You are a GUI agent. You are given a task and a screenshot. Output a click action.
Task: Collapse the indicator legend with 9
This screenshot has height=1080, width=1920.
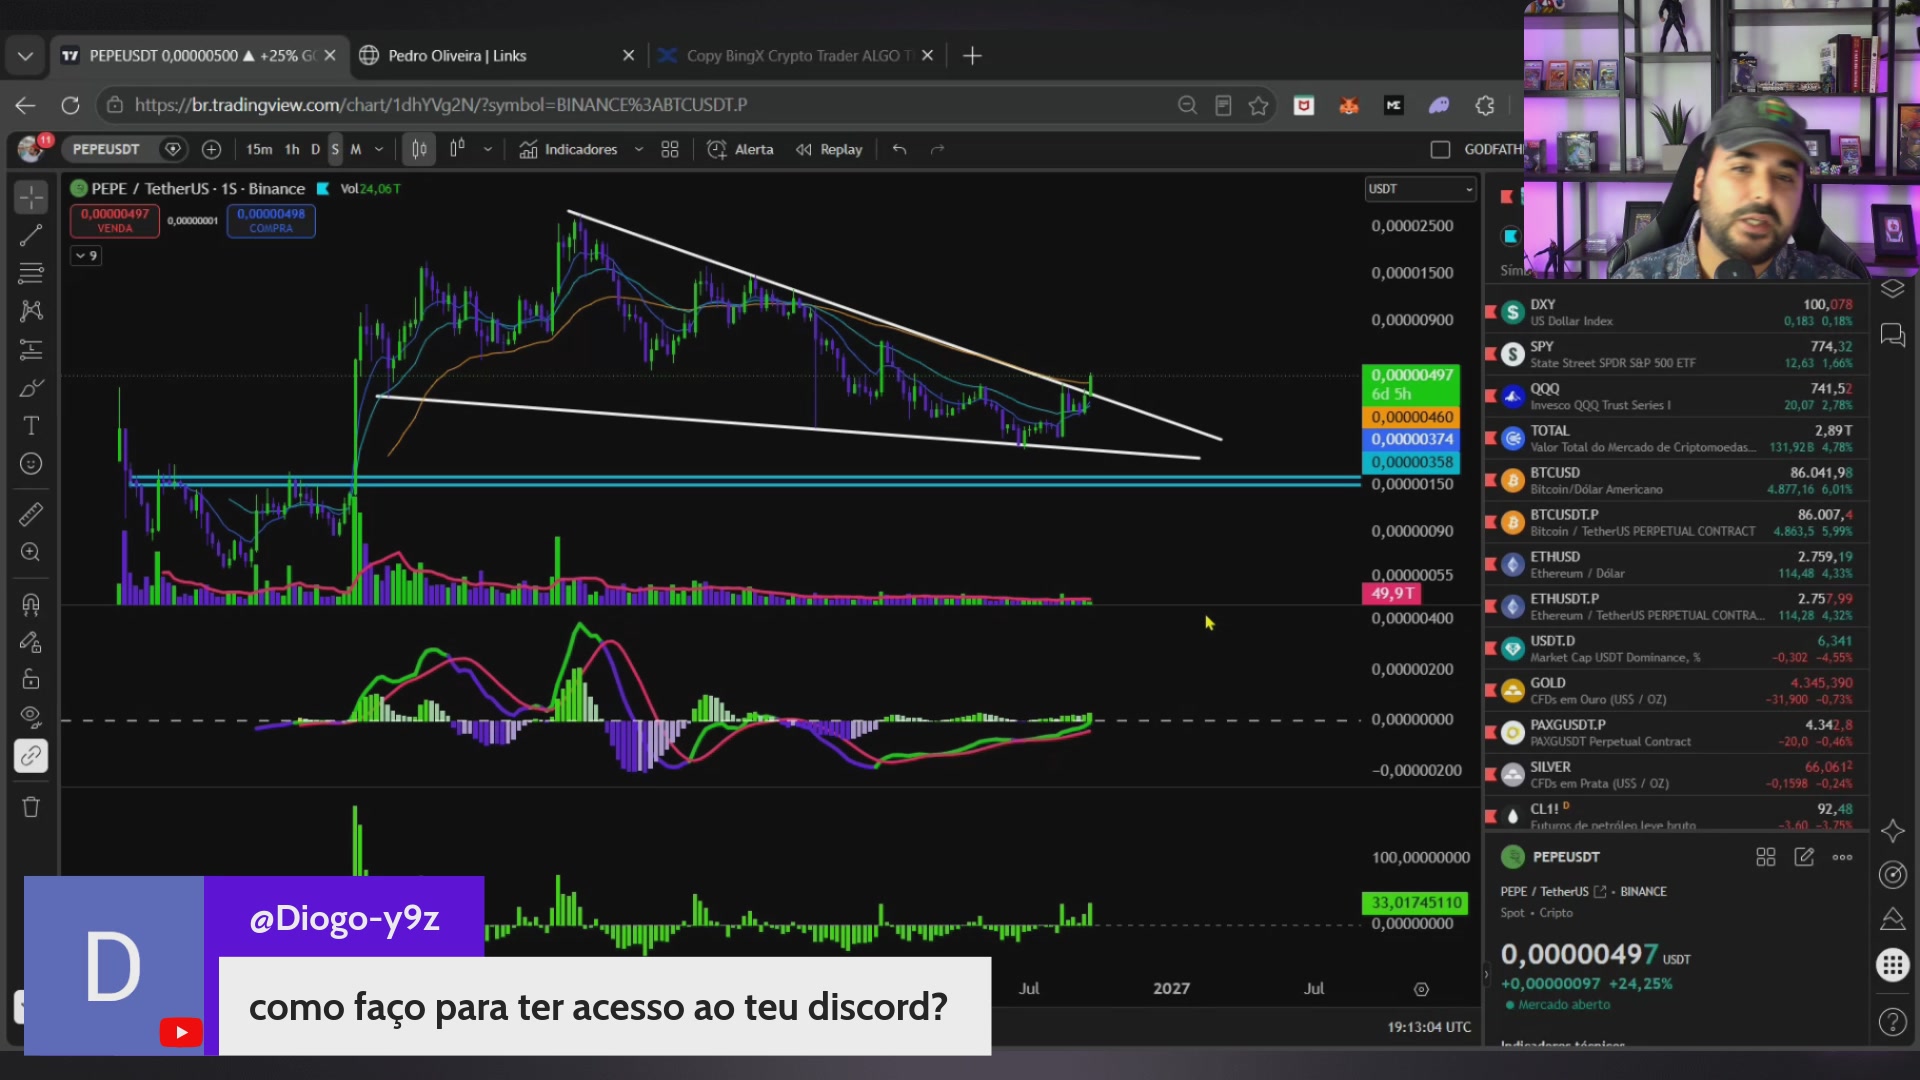pos(86,256)
